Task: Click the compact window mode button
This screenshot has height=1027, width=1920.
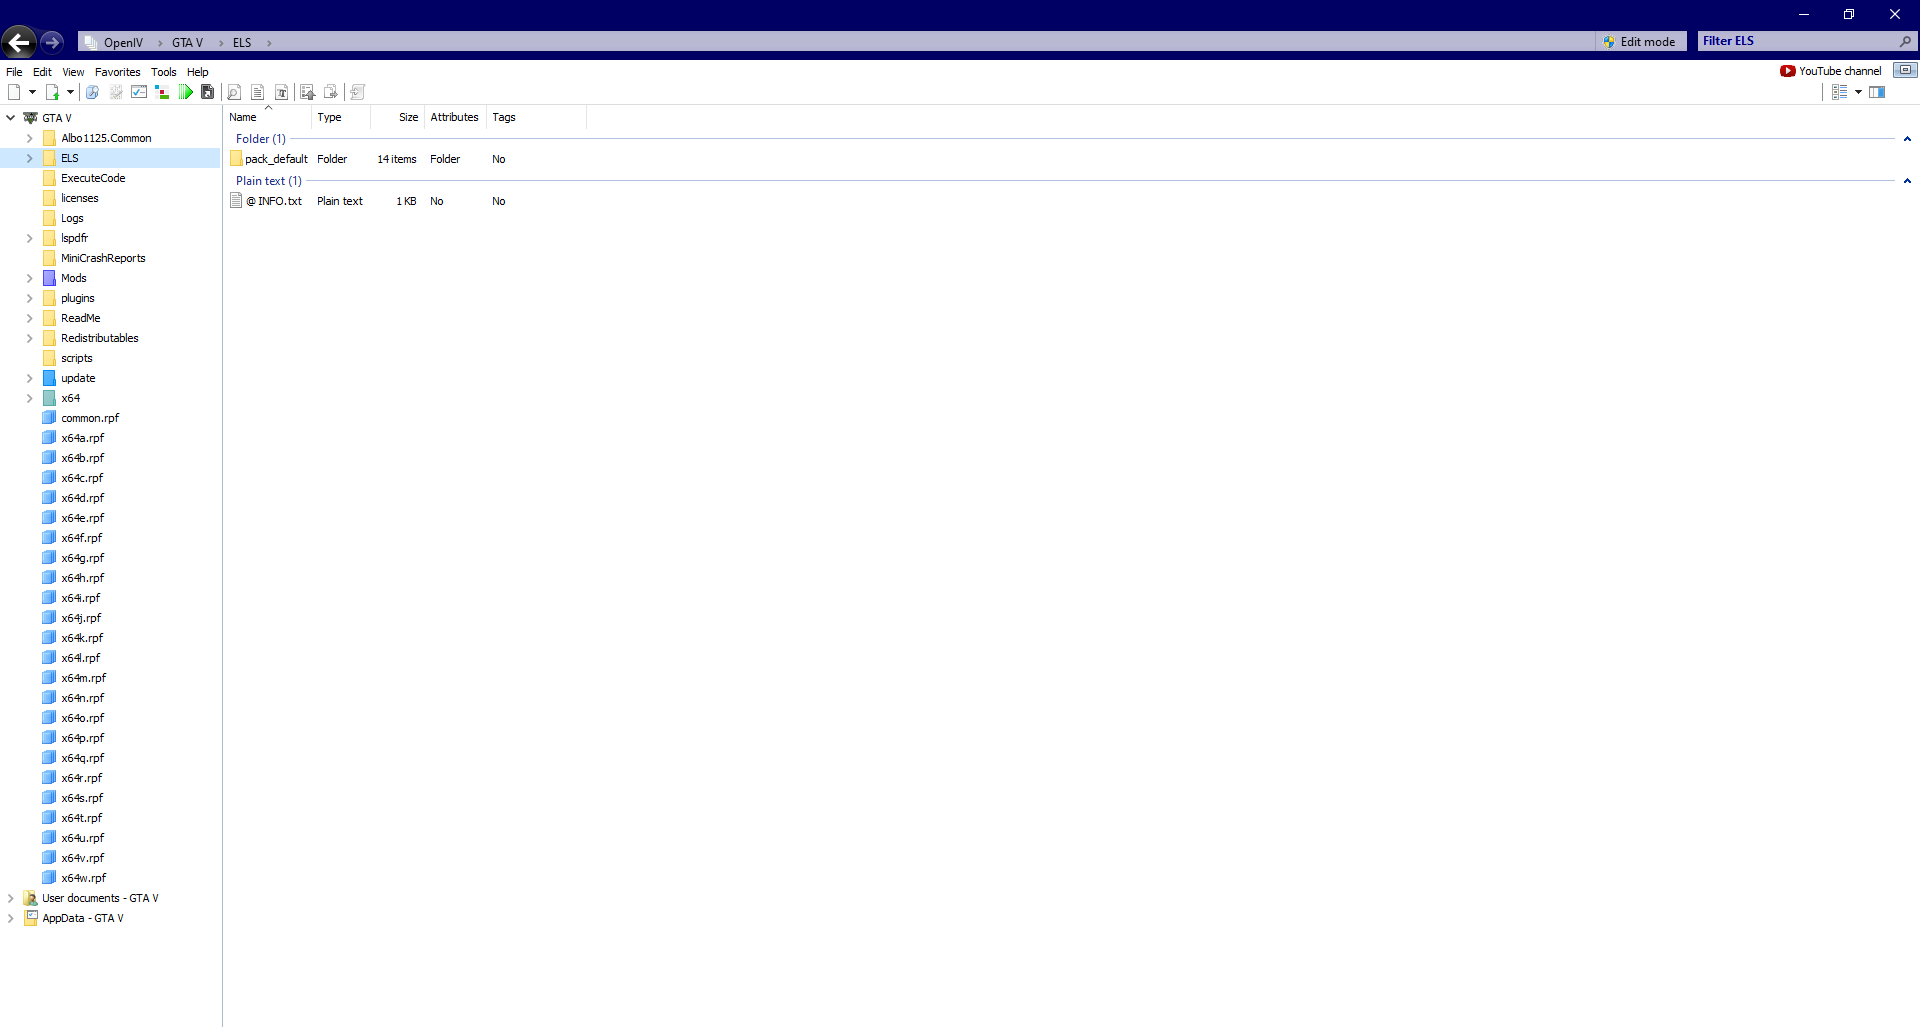Action: [1905, 70]
